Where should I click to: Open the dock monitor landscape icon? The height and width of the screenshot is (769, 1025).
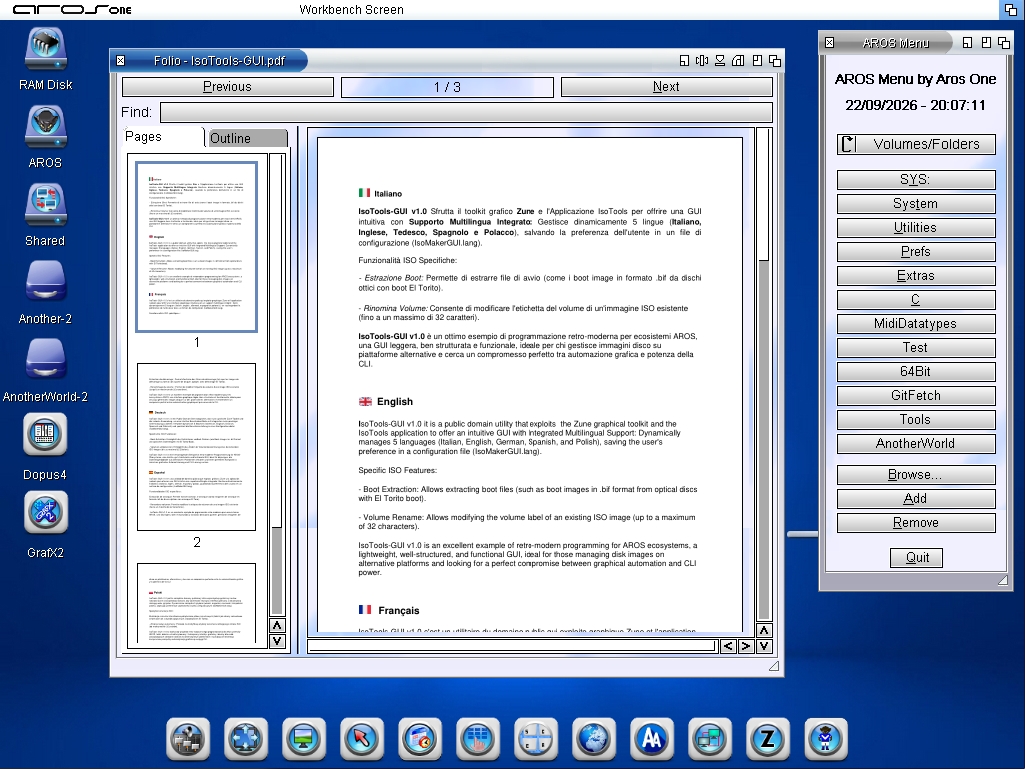[x=304, y=739]
